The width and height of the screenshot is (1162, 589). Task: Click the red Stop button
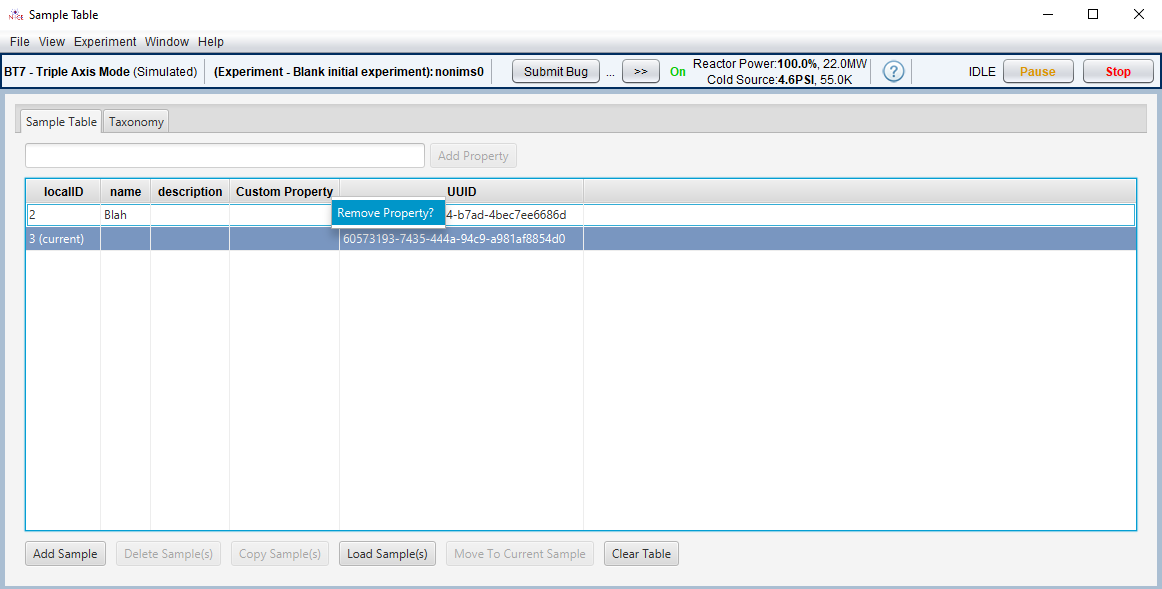click(x=1117, y=72)
